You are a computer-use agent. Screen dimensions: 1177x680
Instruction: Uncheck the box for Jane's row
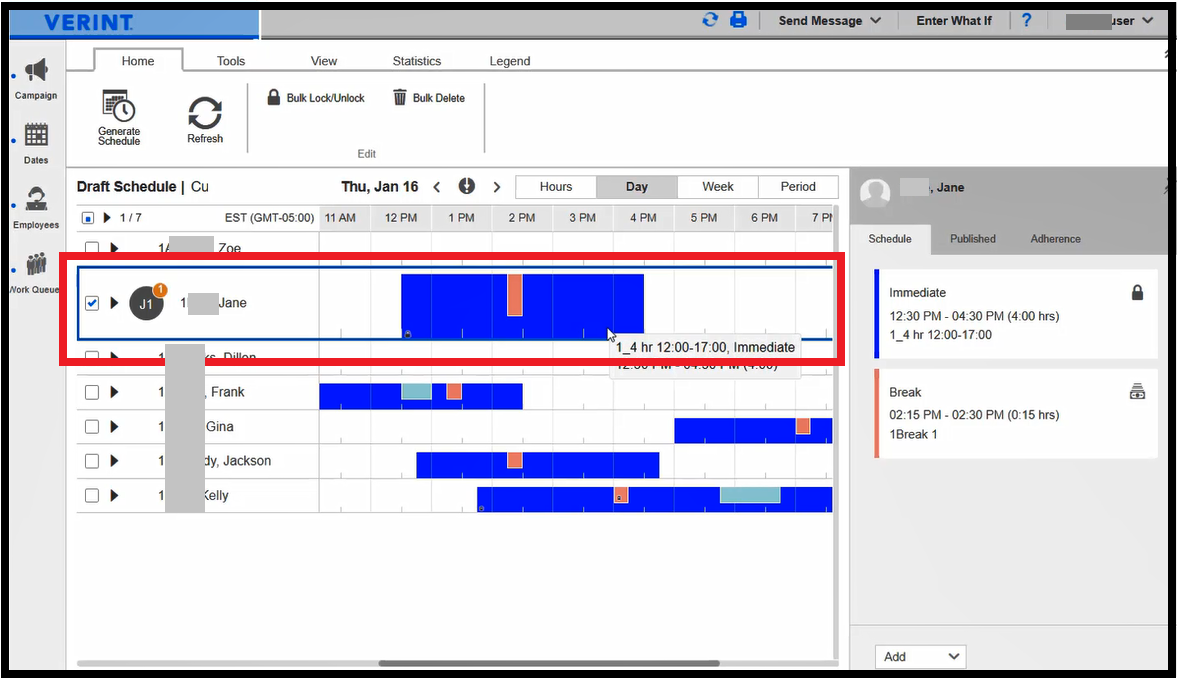coord(92,303)
